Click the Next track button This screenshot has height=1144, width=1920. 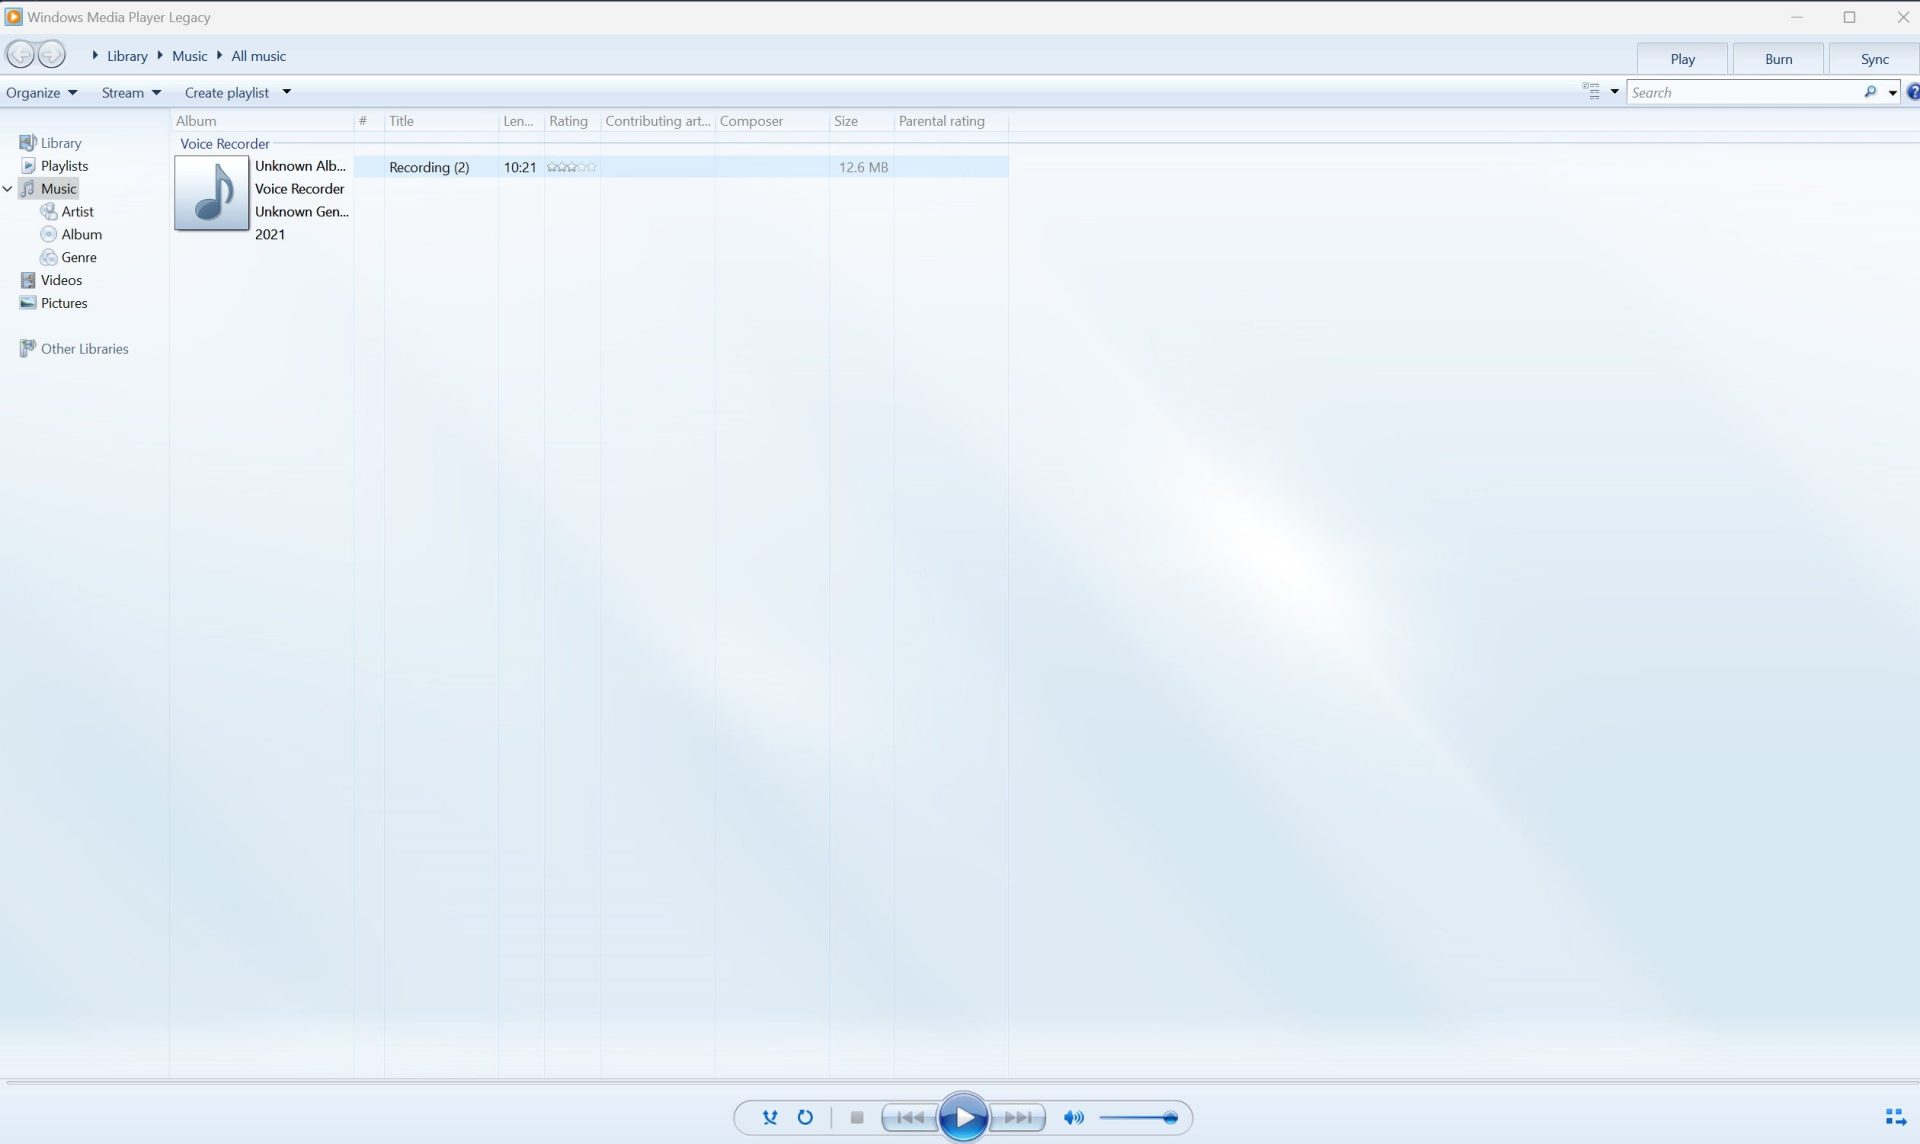[1018, 1118]
